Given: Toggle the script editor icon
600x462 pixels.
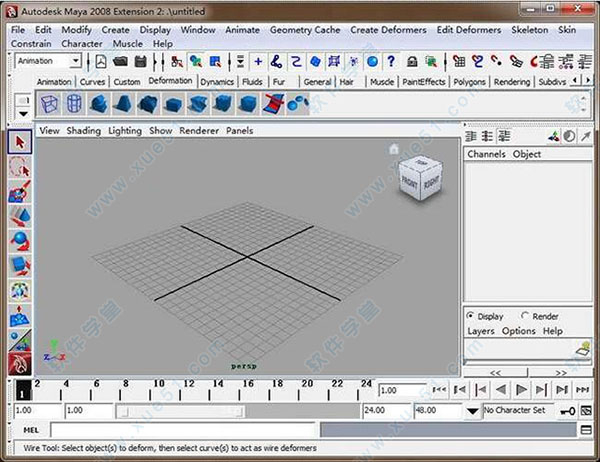Looking at the screenshot, I should click(586, 430).
